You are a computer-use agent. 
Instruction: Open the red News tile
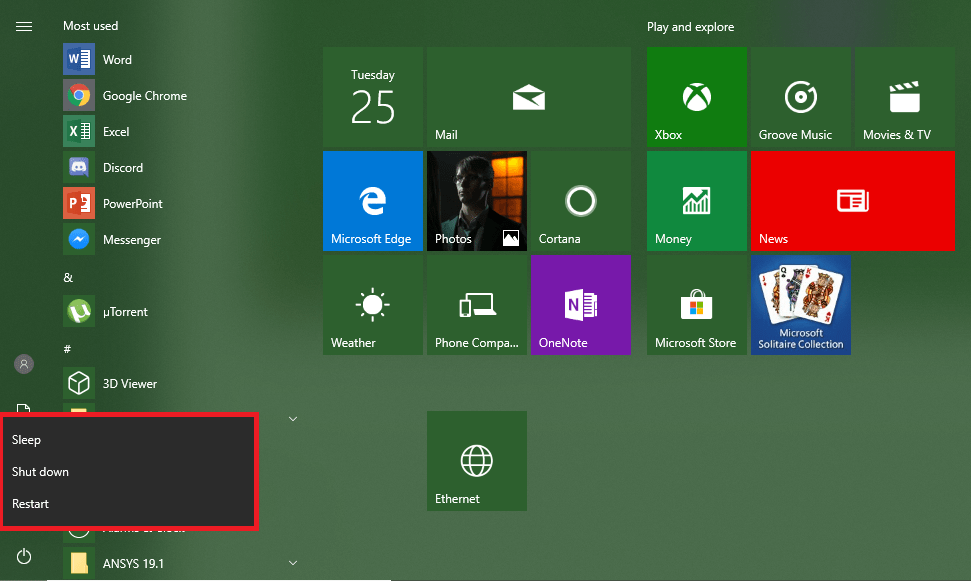853,201
